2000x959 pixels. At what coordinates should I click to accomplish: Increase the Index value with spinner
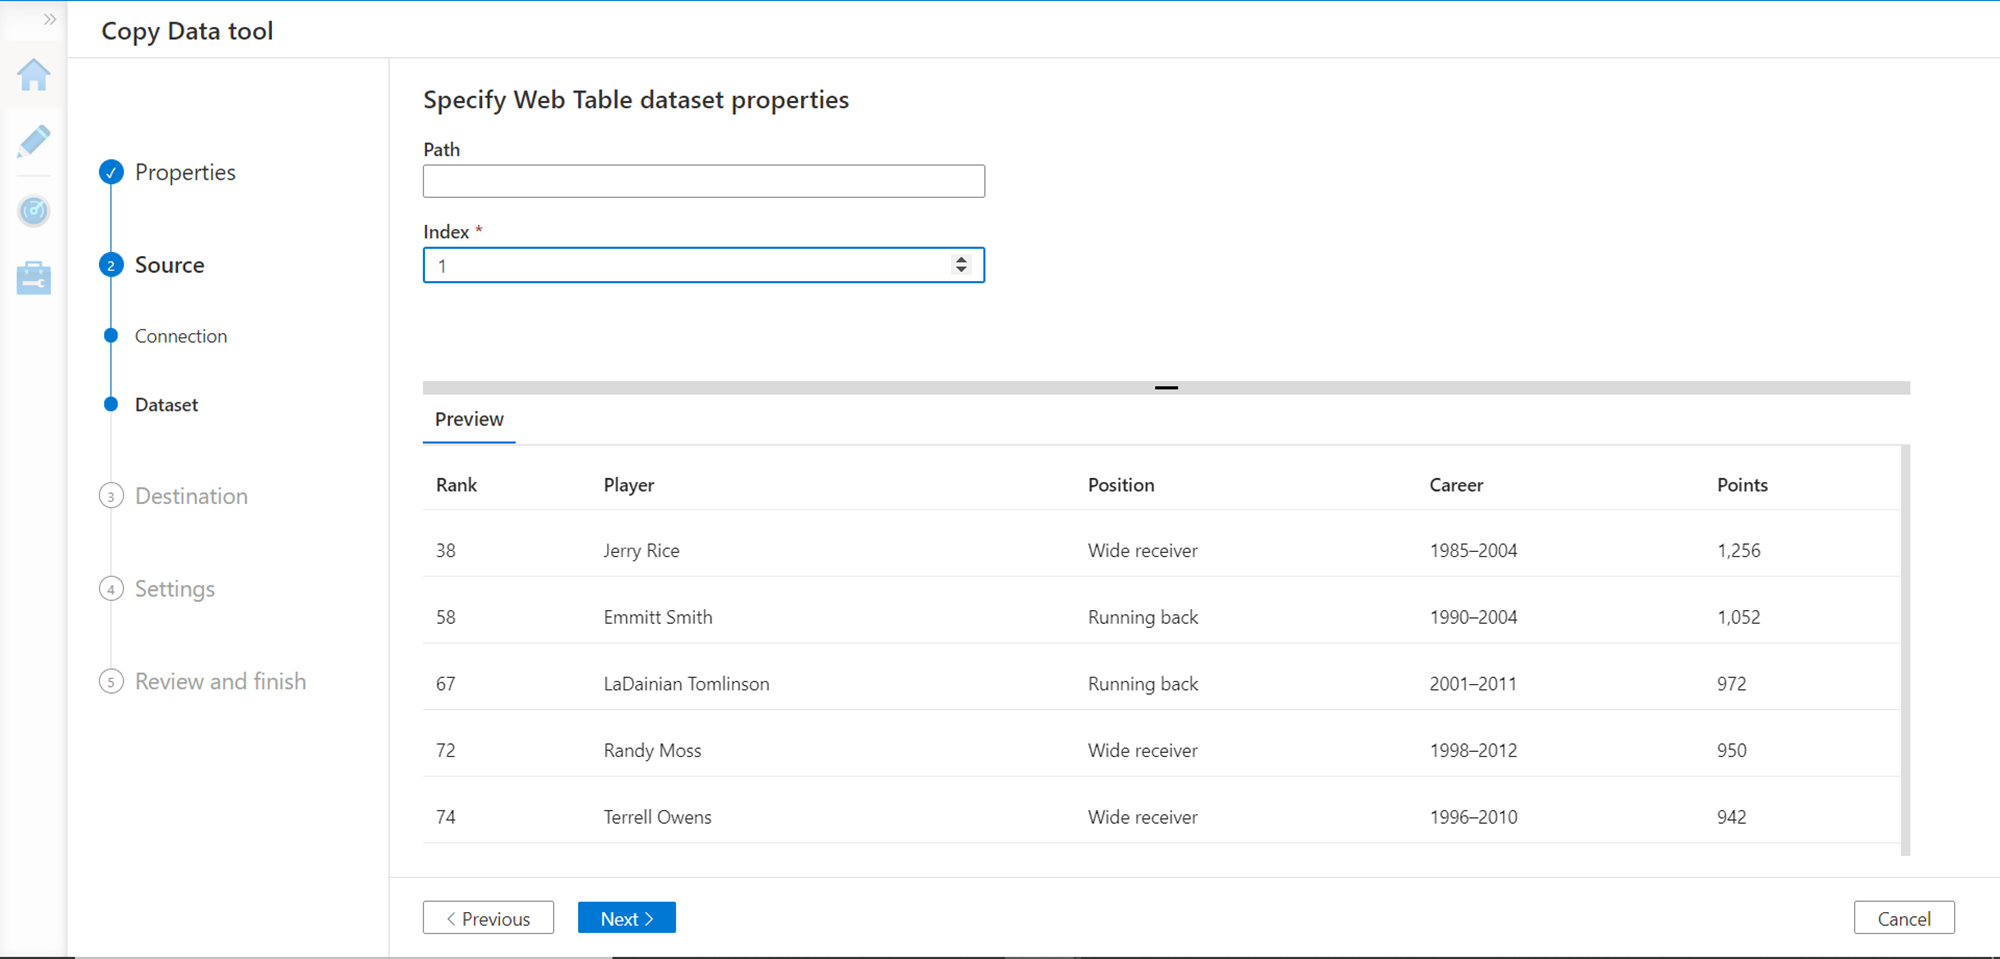click(x=961, y=259)
